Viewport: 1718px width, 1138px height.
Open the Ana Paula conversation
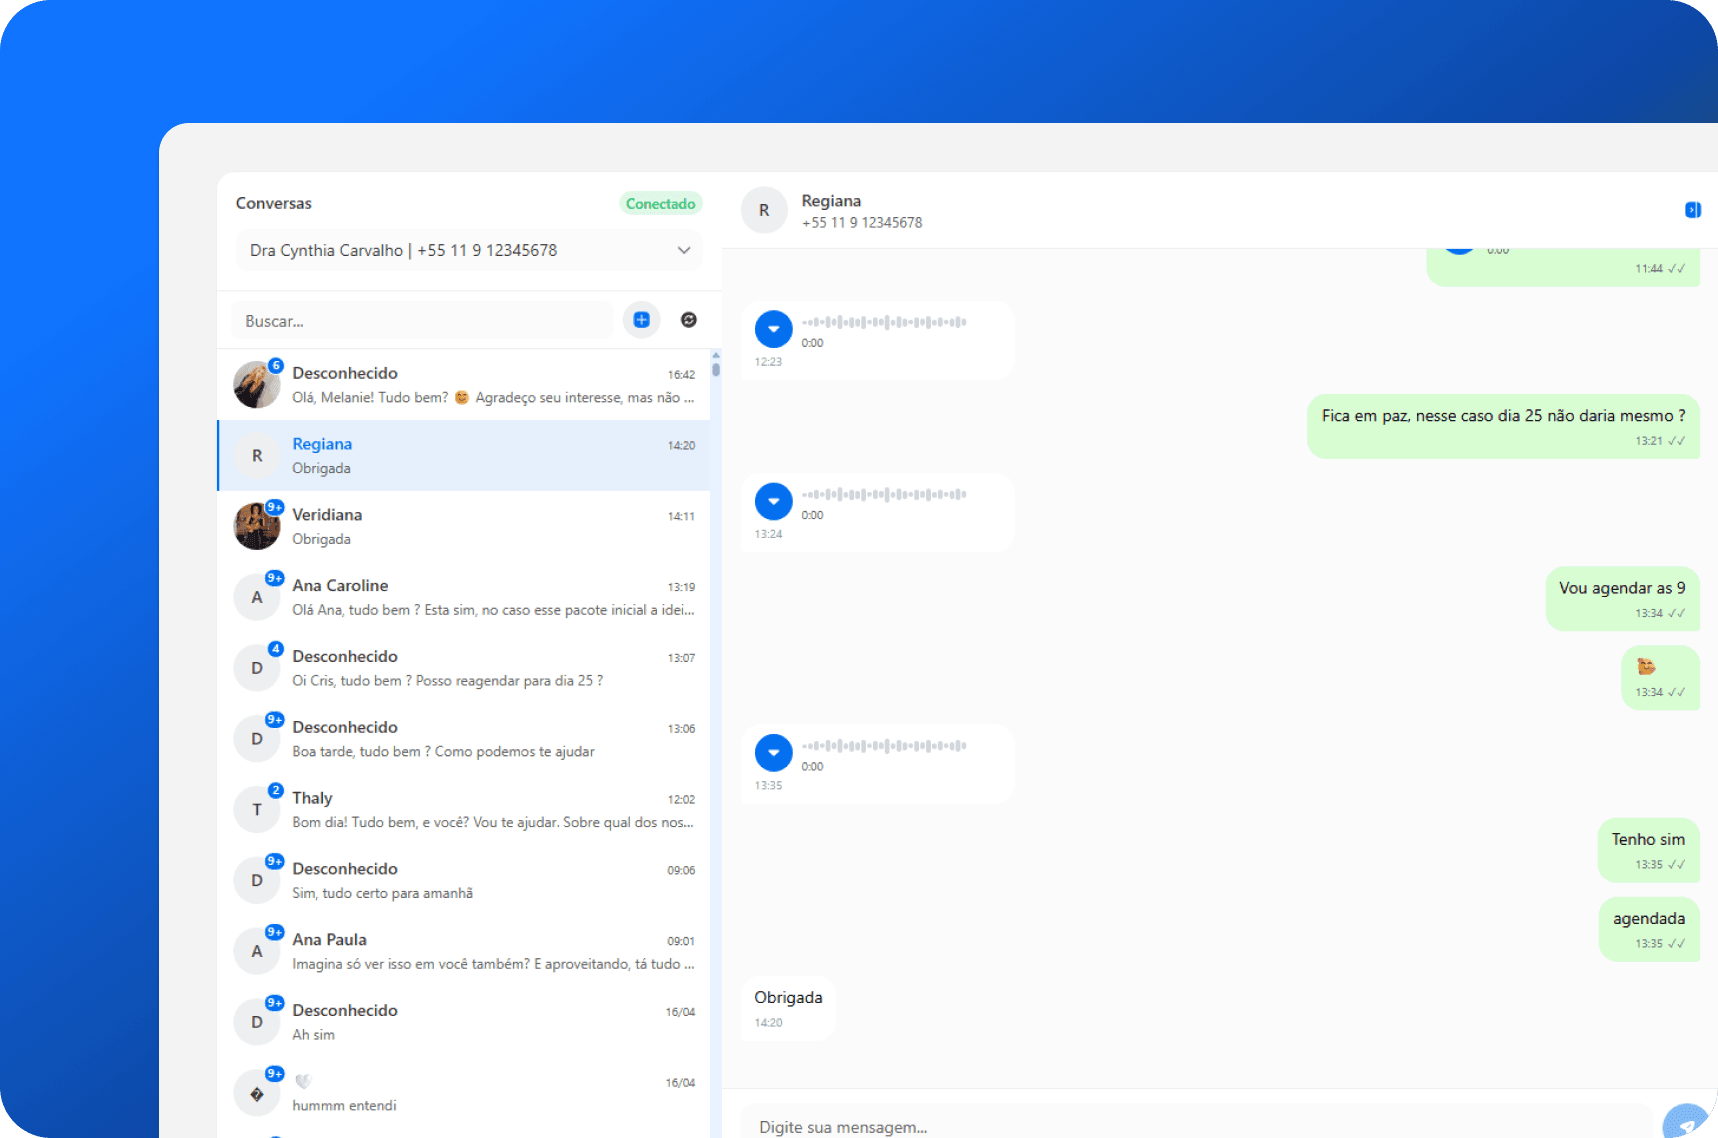point(465,951)
